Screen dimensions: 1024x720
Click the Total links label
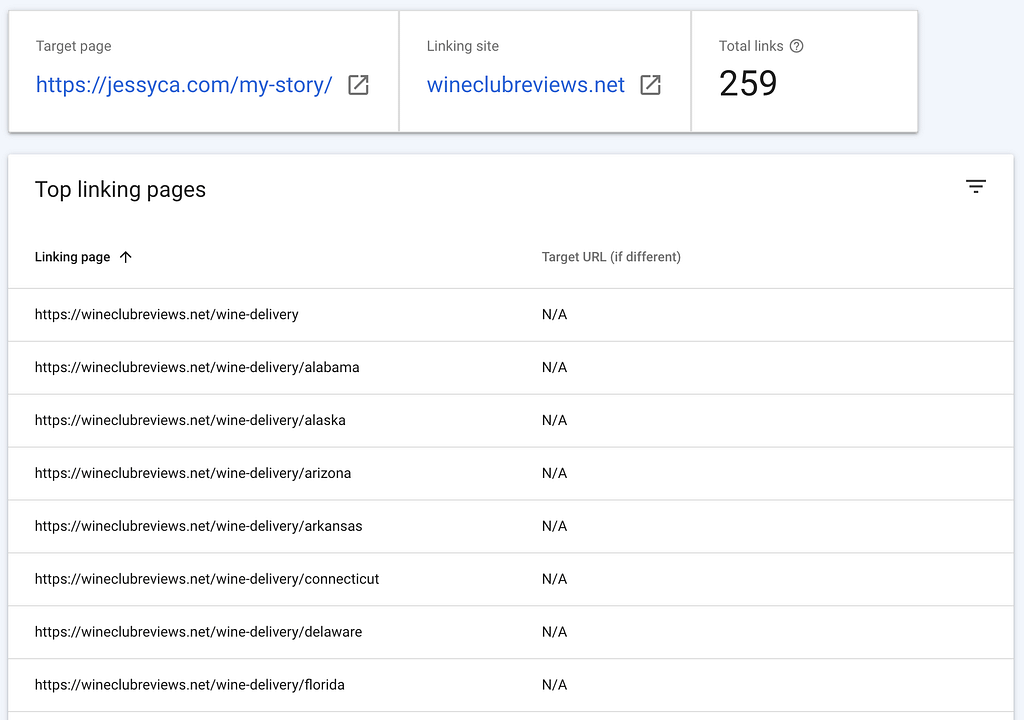coord(751,46)
